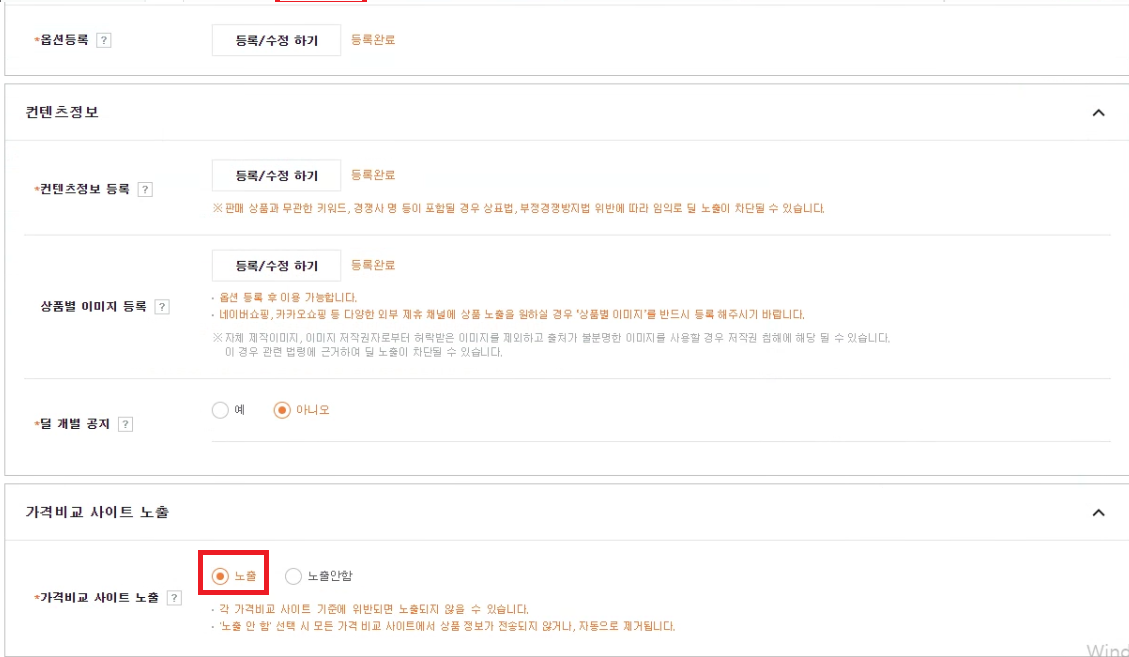This screenshot has height=657, width=1129.
Task: Click 등록완료 status beside 옵션등록 button
Action: pos(373,40)
